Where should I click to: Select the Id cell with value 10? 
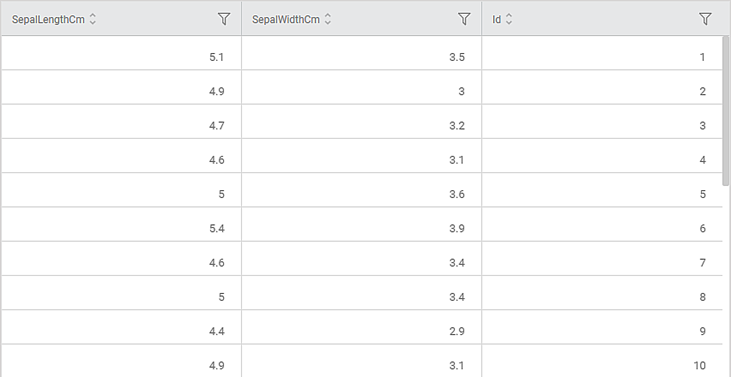point(602,361)
